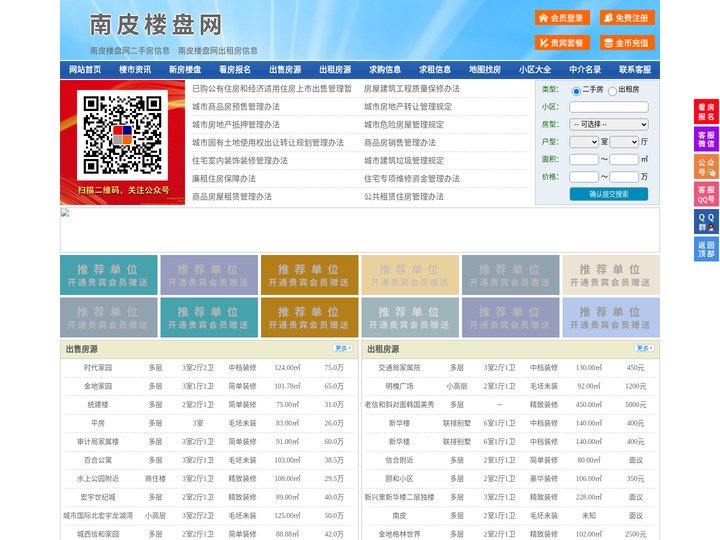720x540 pixels.
Task: Click the maximum 面积 input field
Action: (624, 159)
